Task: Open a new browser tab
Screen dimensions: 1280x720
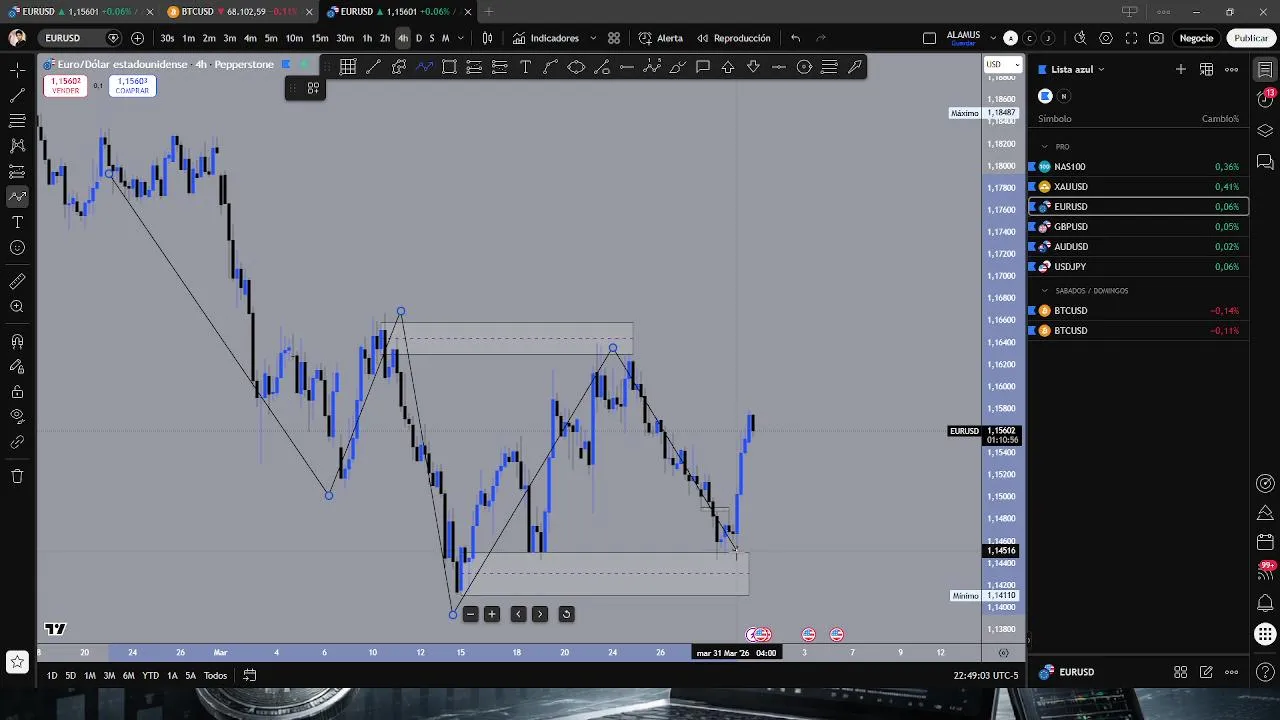Action: coord(489,11)
